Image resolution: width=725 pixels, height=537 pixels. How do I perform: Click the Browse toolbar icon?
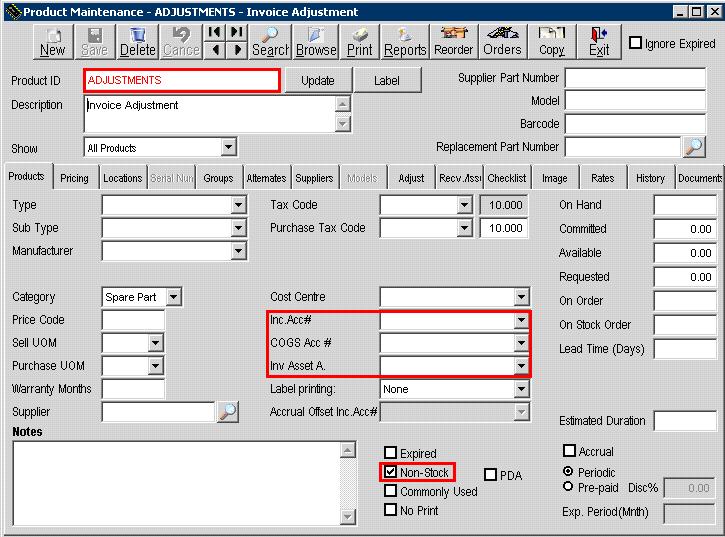coord(316,41)
